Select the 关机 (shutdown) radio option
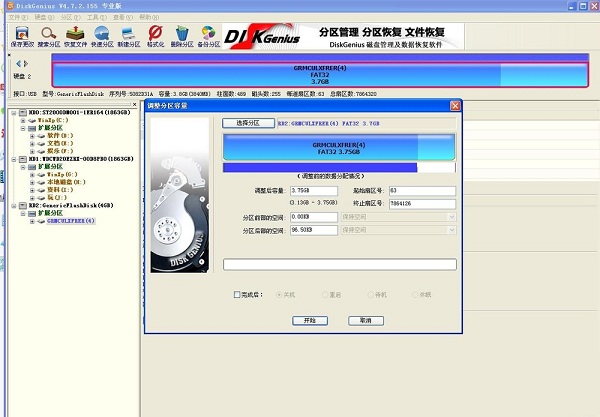The image size is (600, 417). [x=279, y=294]
